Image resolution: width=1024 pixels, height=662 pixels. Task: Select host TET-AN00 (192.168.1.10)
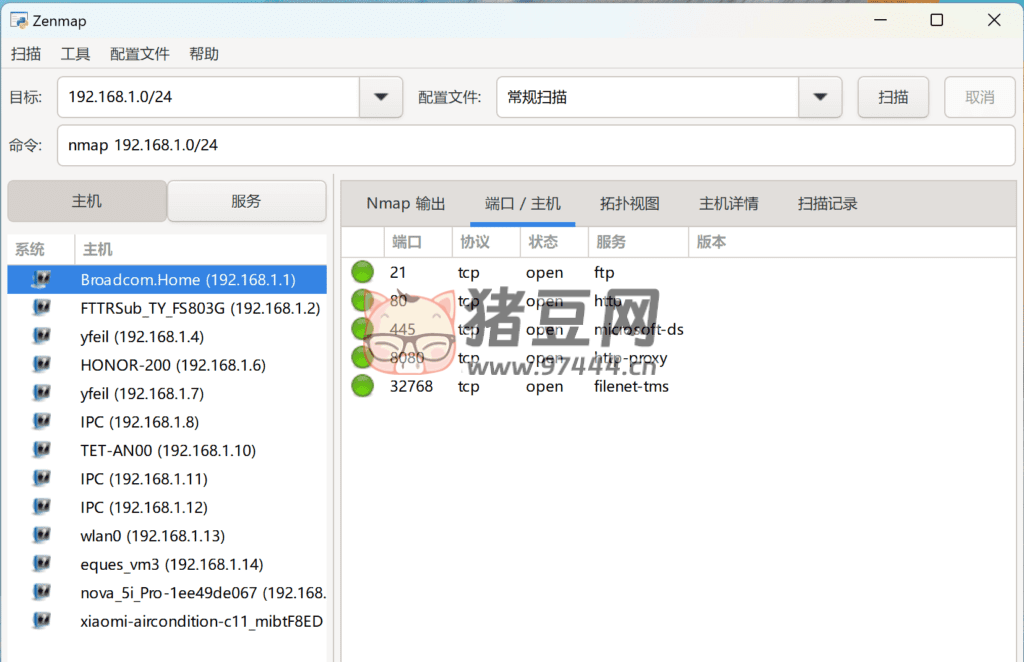[x=167, y=450]
